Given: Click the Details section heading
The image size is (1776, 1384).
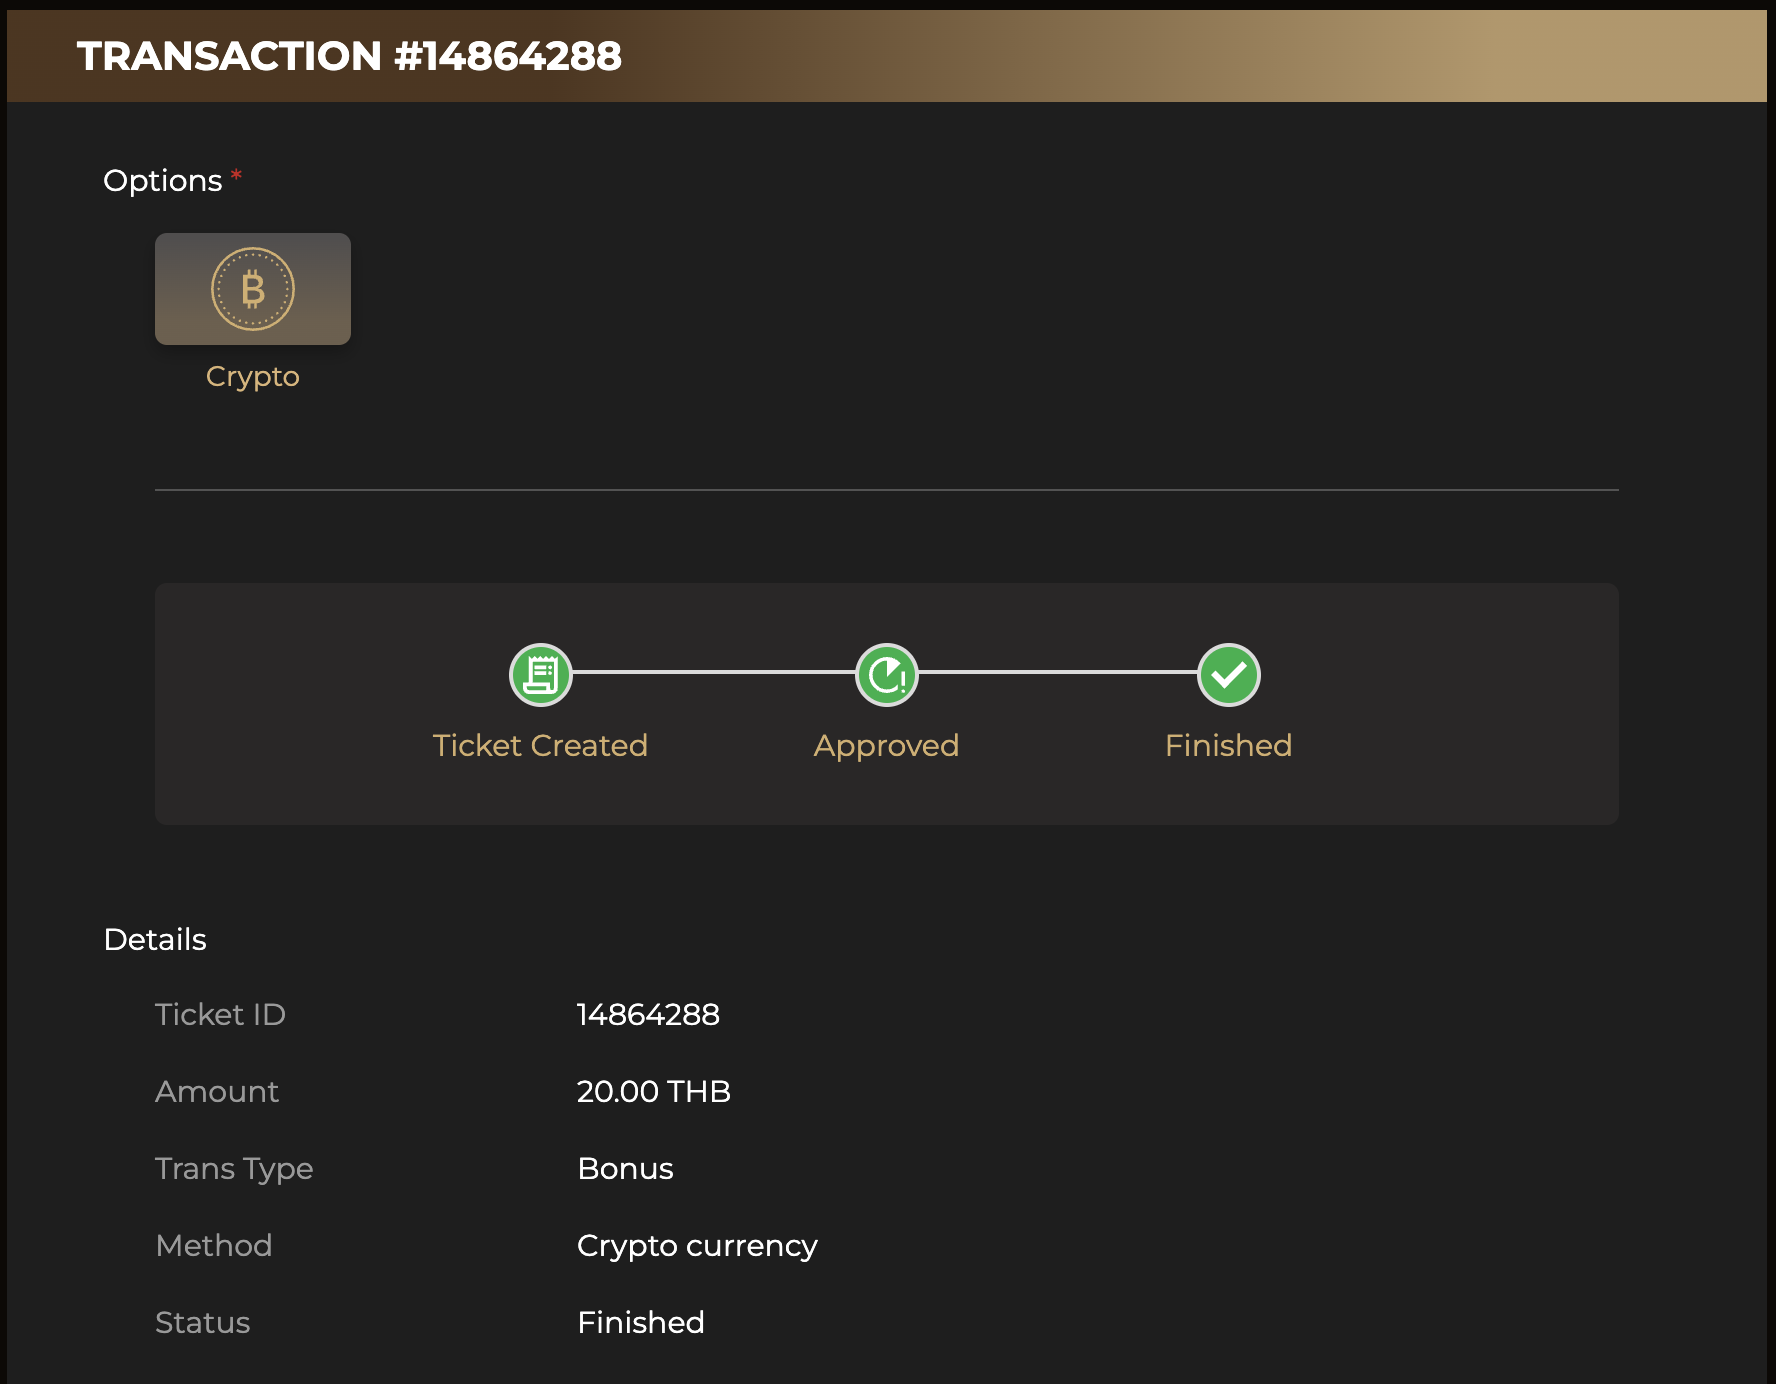Looking at the screenshot, I should [x=155, y=940].
